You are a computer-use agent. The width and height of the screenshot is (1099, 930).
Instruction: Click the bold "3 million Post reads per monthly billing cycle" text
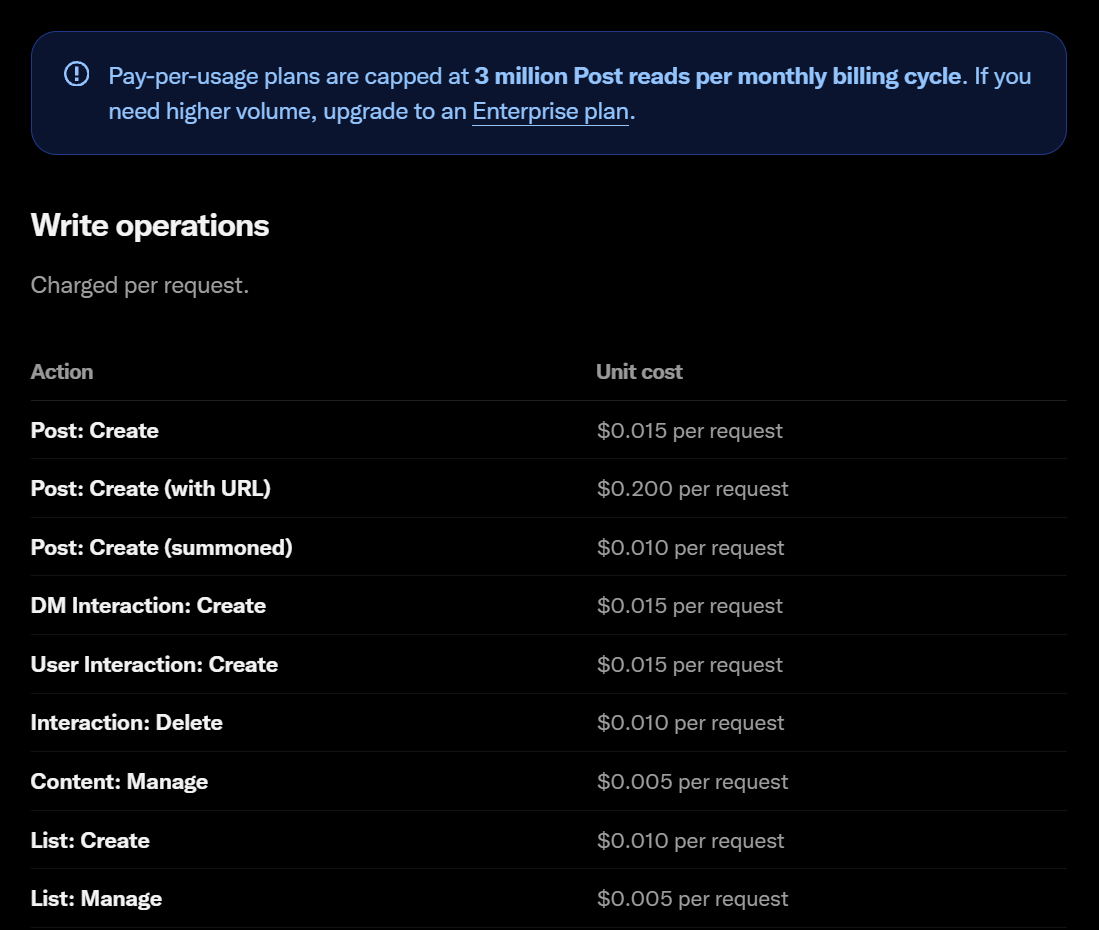coord(718,76)
